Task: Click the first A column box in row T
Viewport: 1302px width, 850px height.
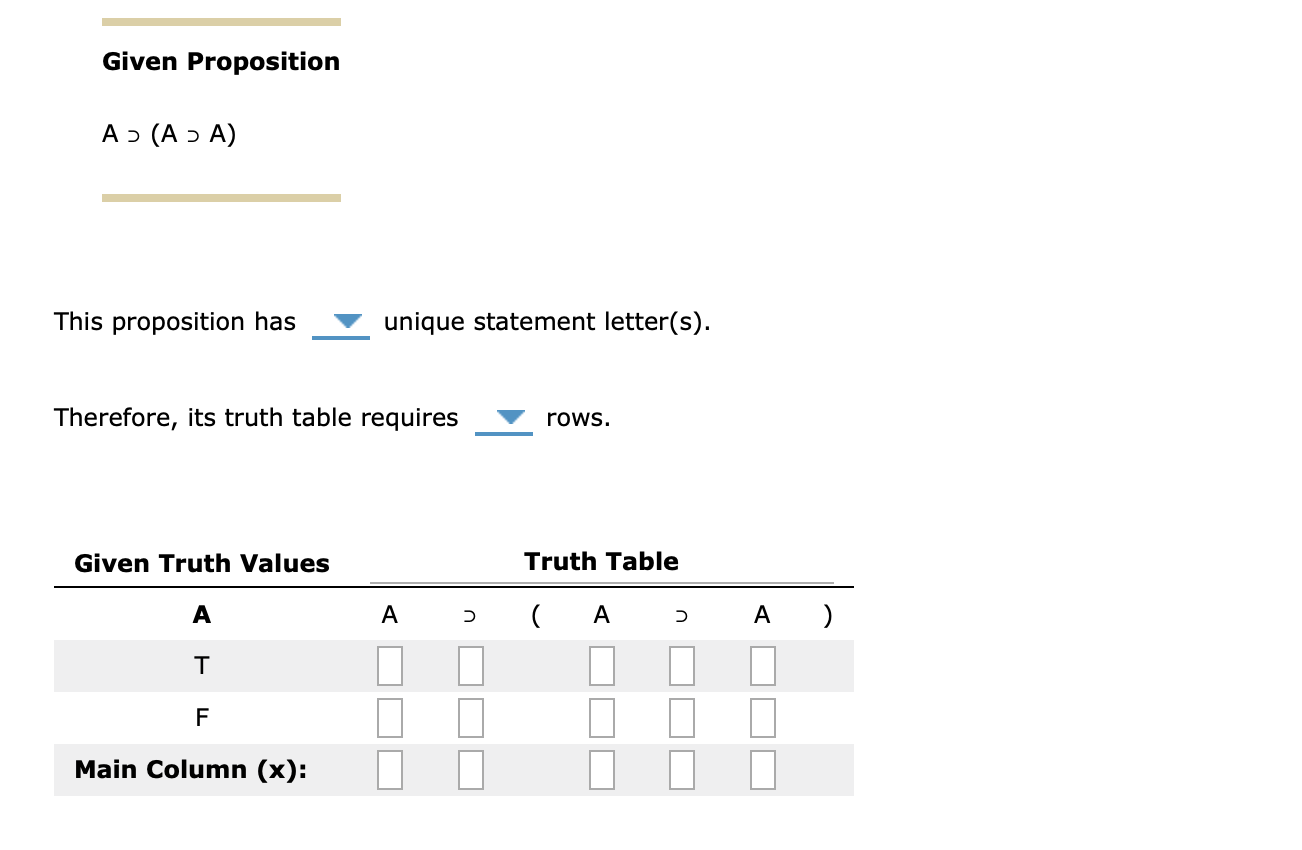Action: [x=390, y=665]
